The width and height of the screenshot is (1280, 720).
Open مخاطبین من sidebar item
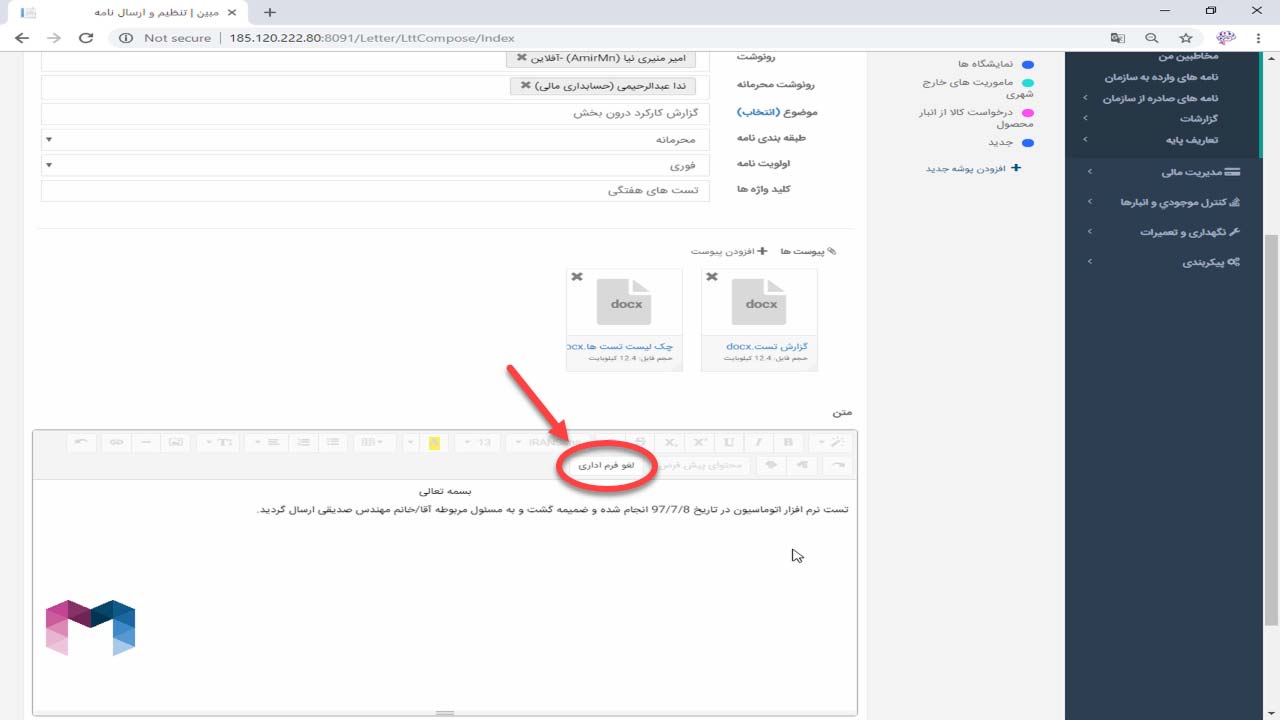tap(1187, 58)
